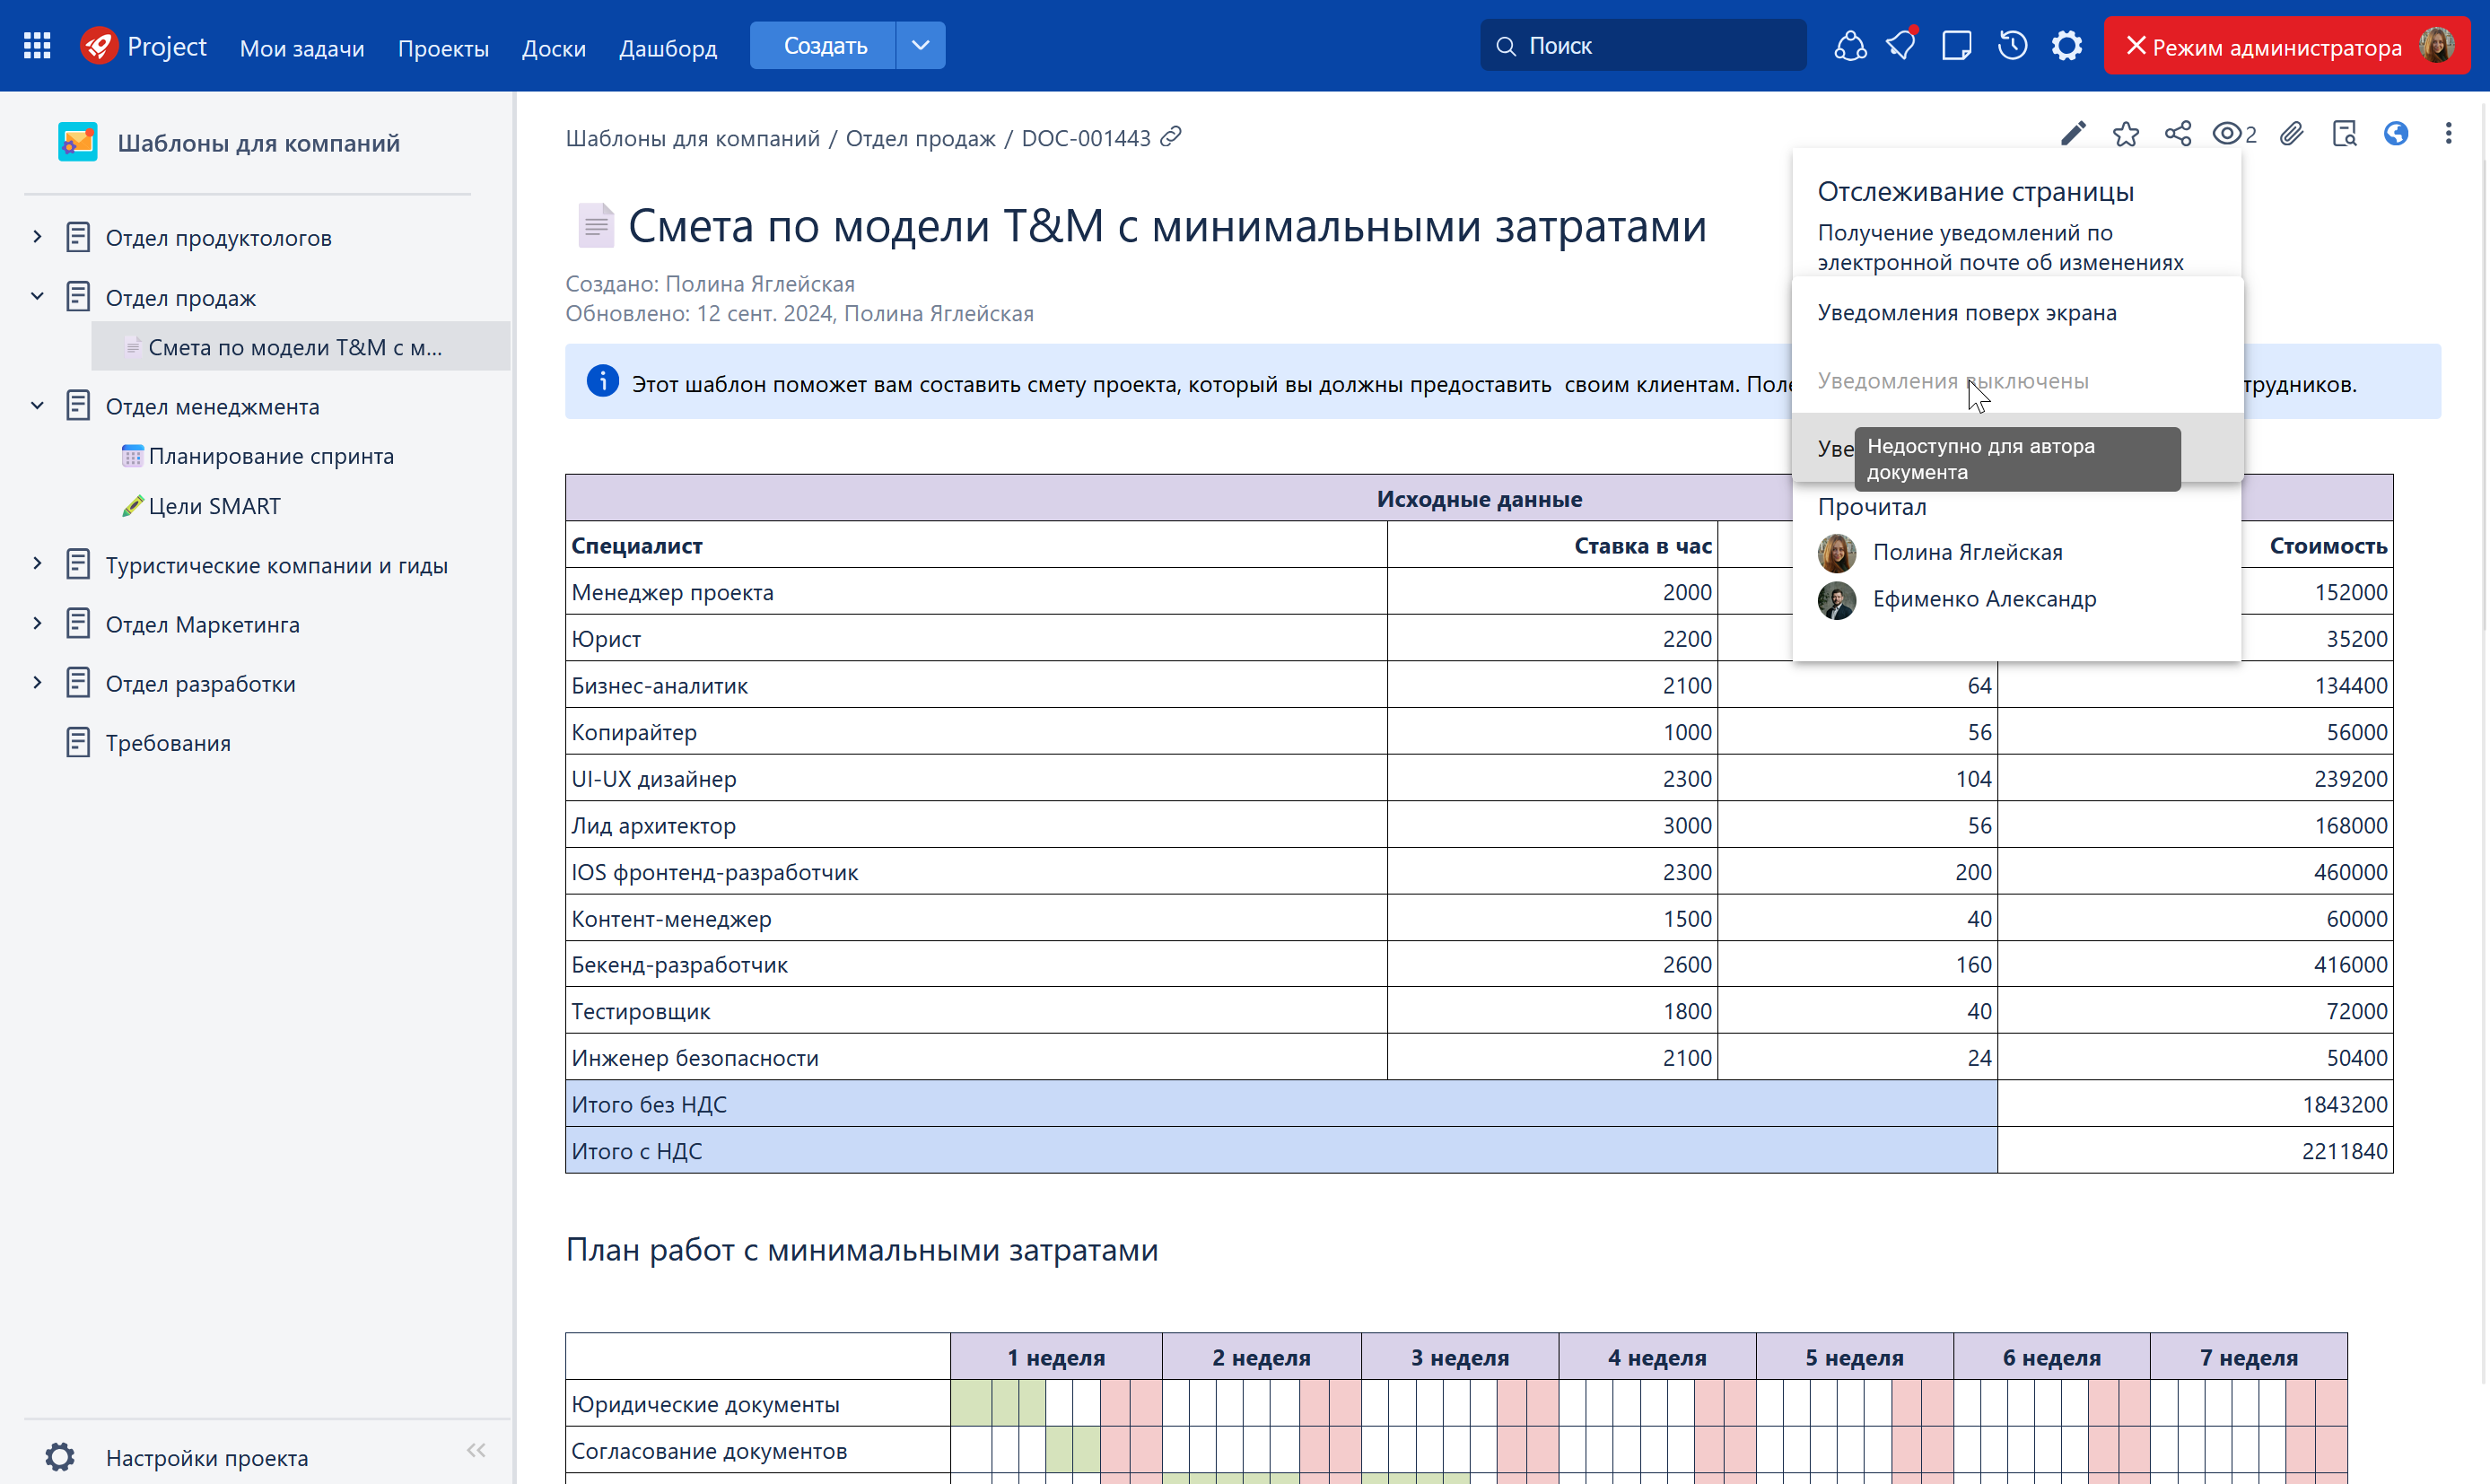Open Цели SMART page
The image size is (2490, 1484).
[214, 506]
